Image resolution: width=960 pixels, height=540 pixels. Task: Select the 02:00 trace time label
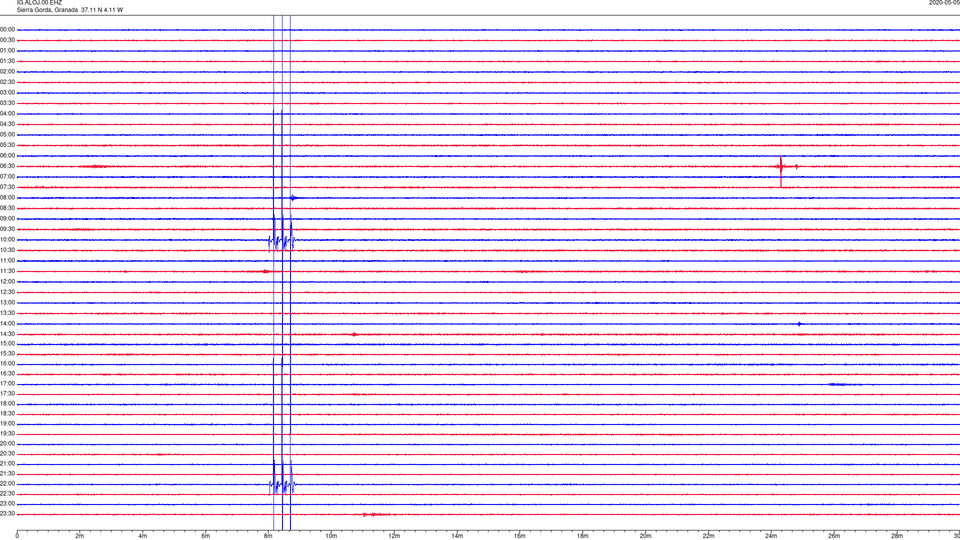(7, 72)
